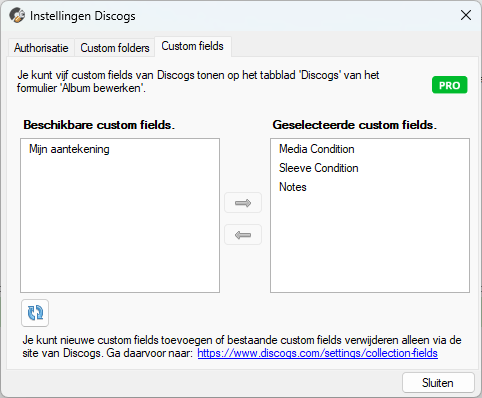Open the Custom folders tab

tap(115, 48)
